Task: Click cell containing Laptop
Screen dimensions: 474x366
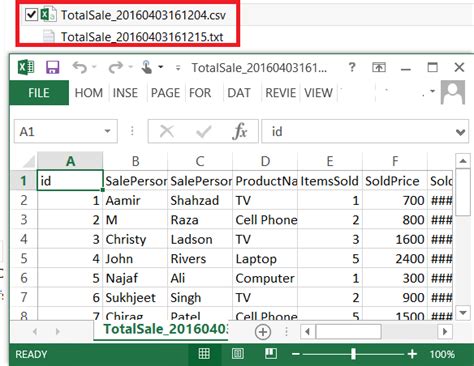Action: (265, 259)
